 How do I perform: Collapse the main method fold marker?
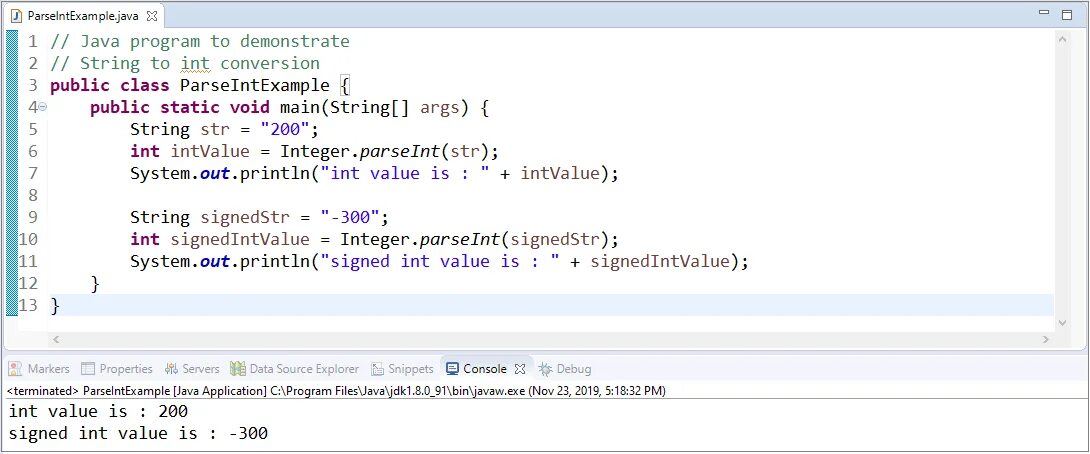point(42,107)
